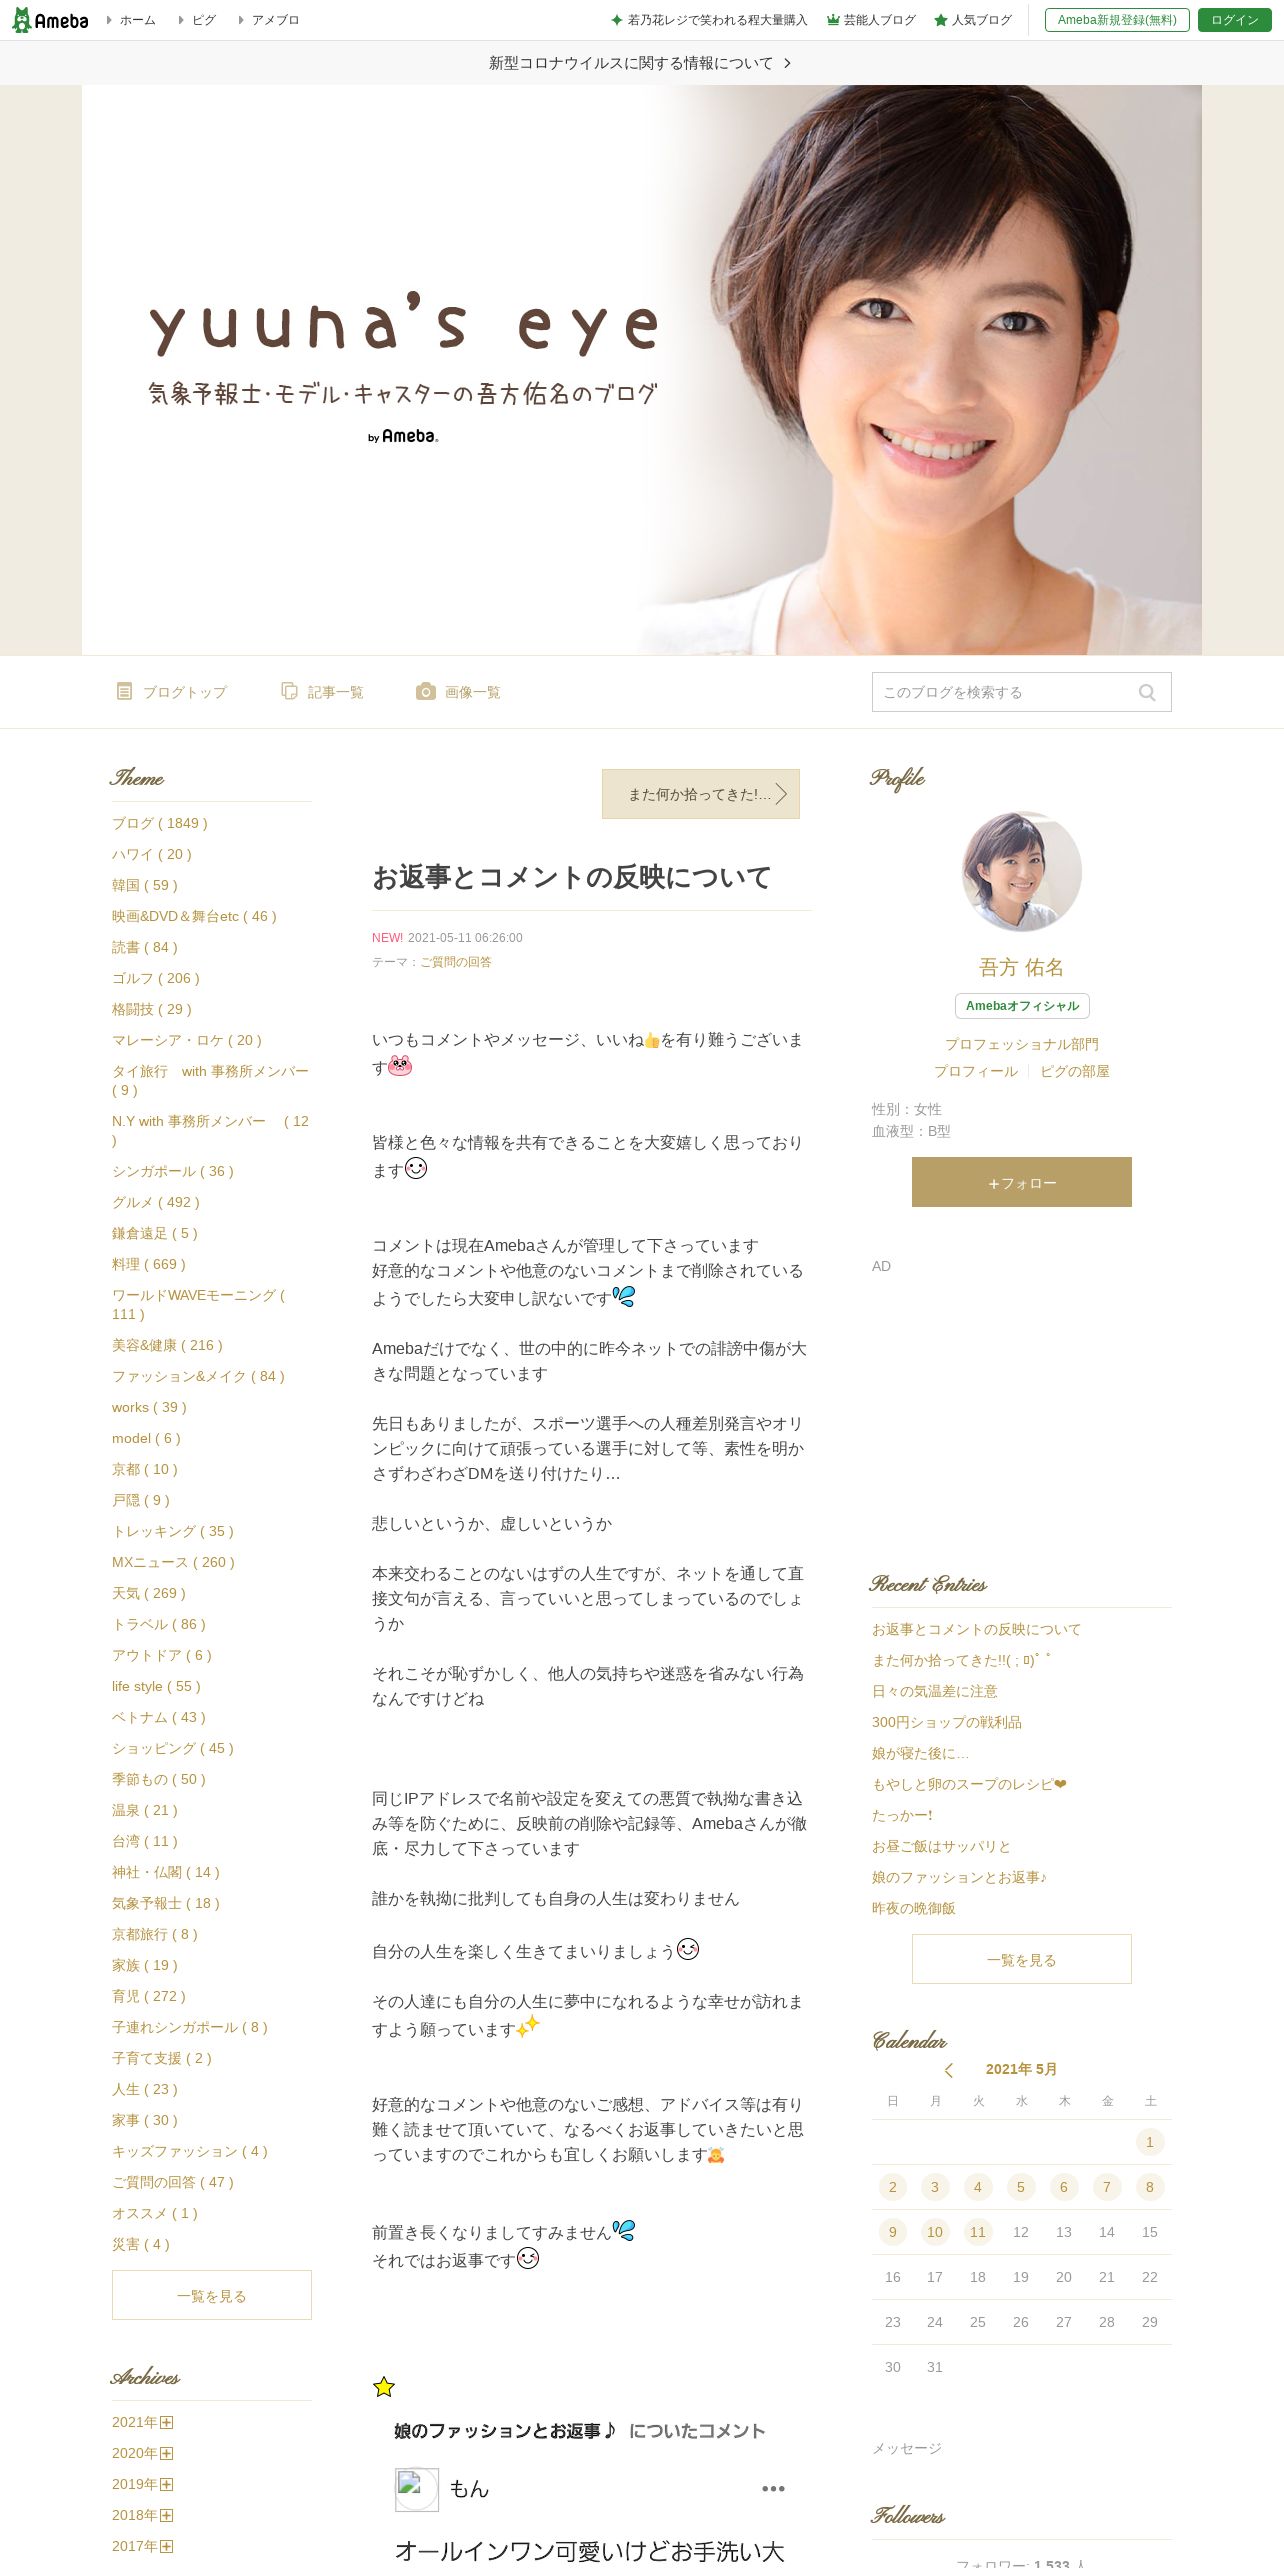
Task: Click Ameba新規登録(無料) button
Action: tap(1117, 20)
